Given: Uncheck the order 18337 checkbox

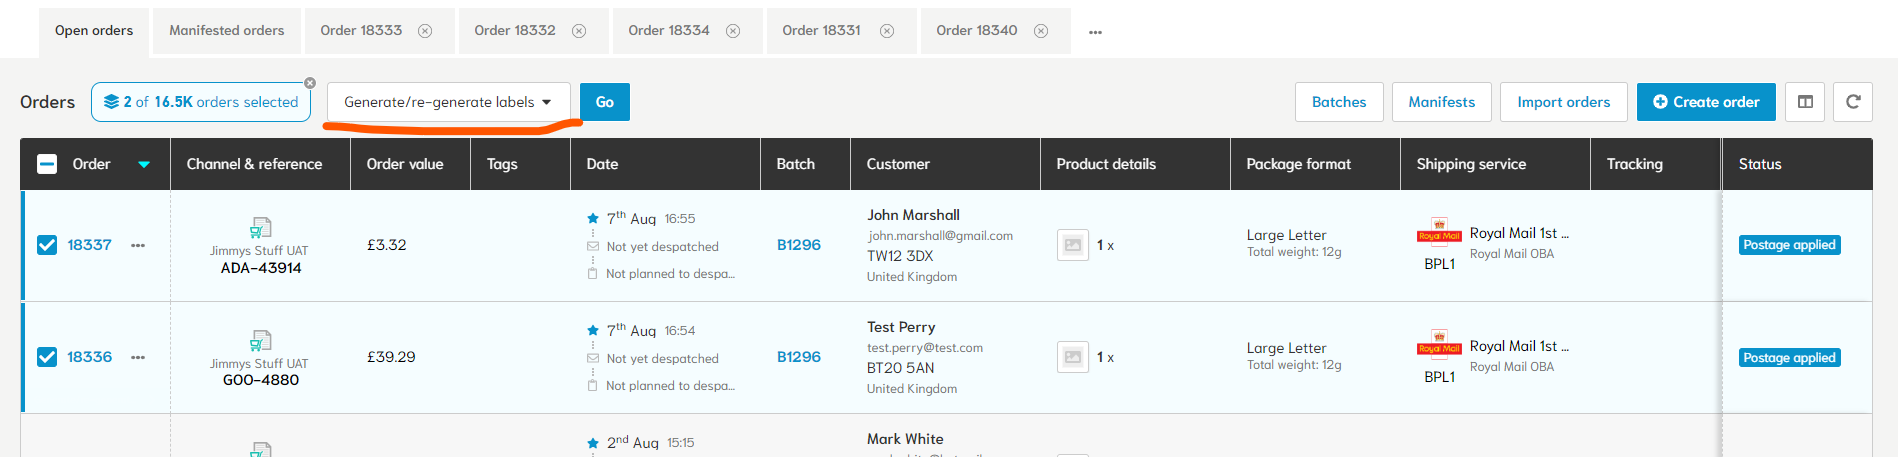Looking at the screenshot, I should coord(47,245).
